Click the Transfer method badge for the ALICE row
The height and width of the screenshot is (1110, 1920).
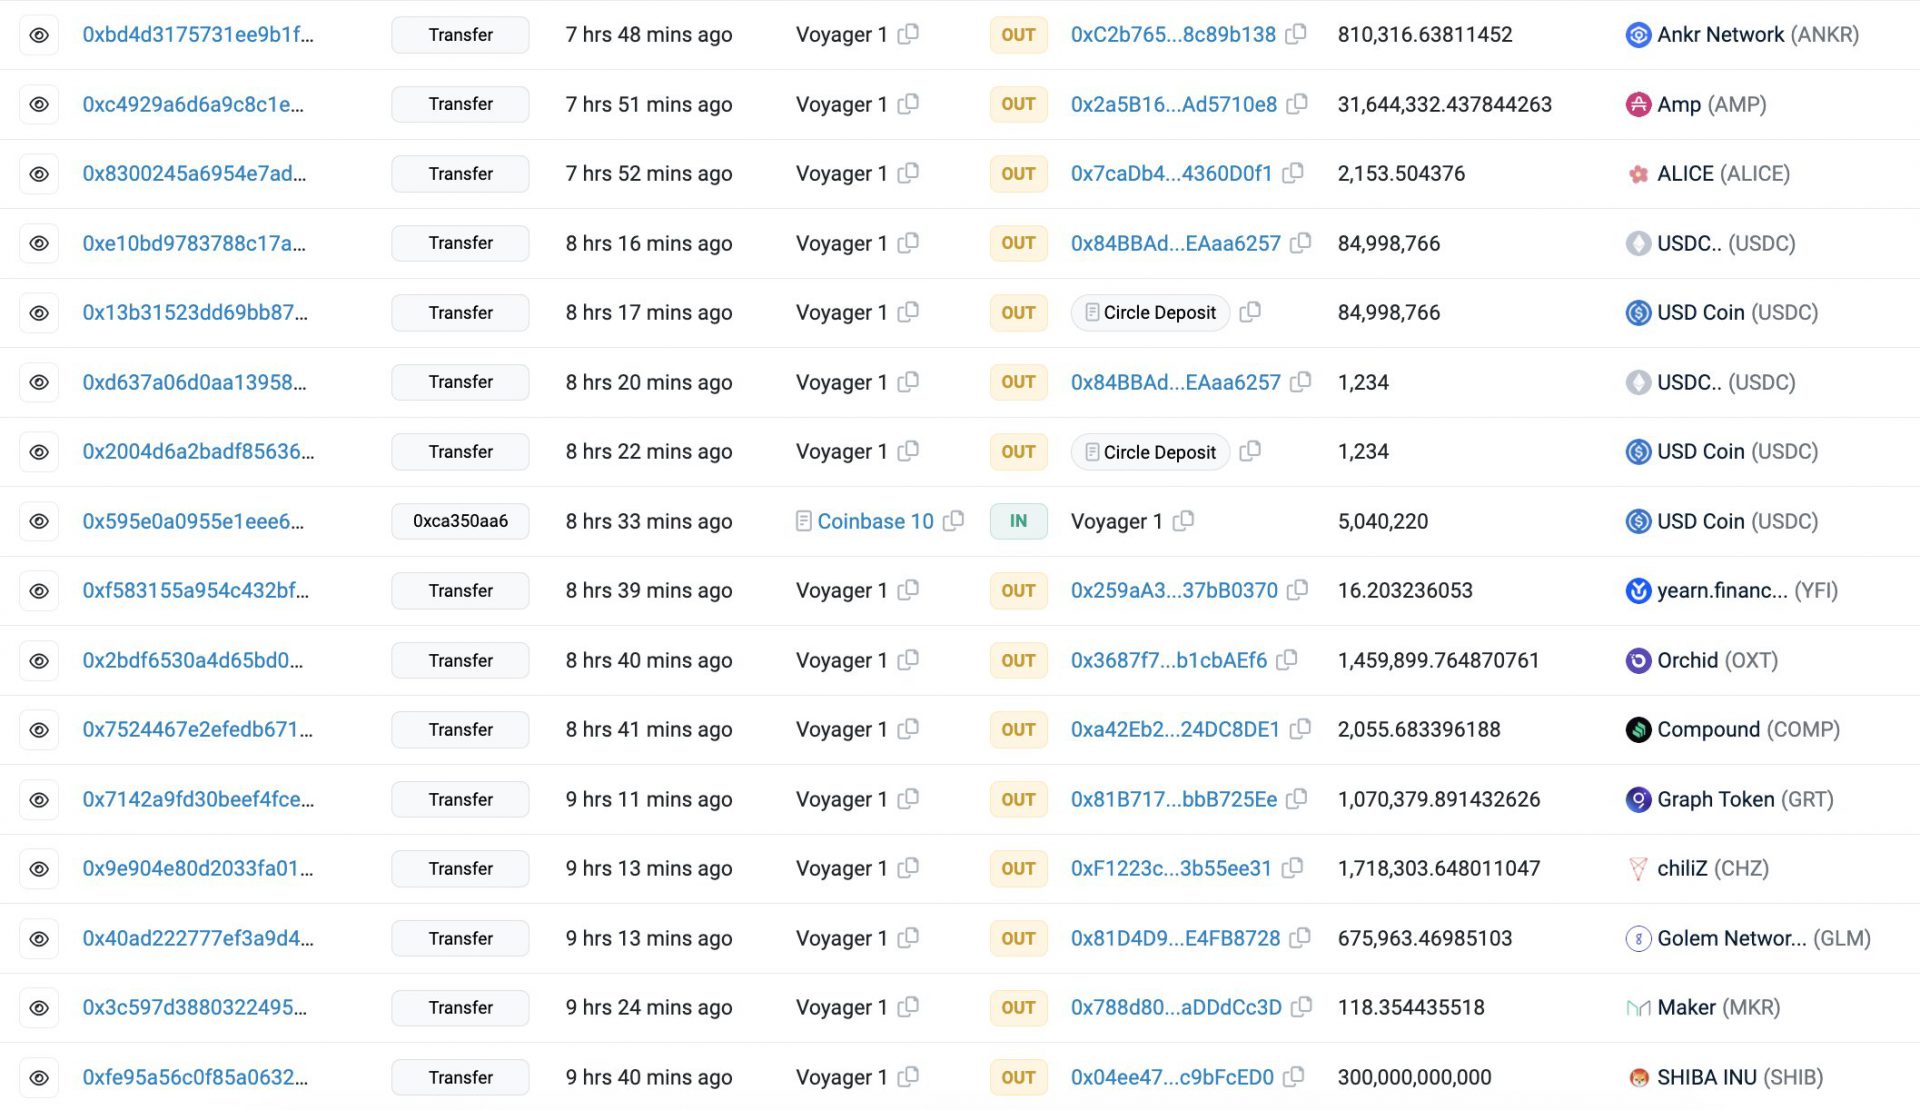point(460,174)
